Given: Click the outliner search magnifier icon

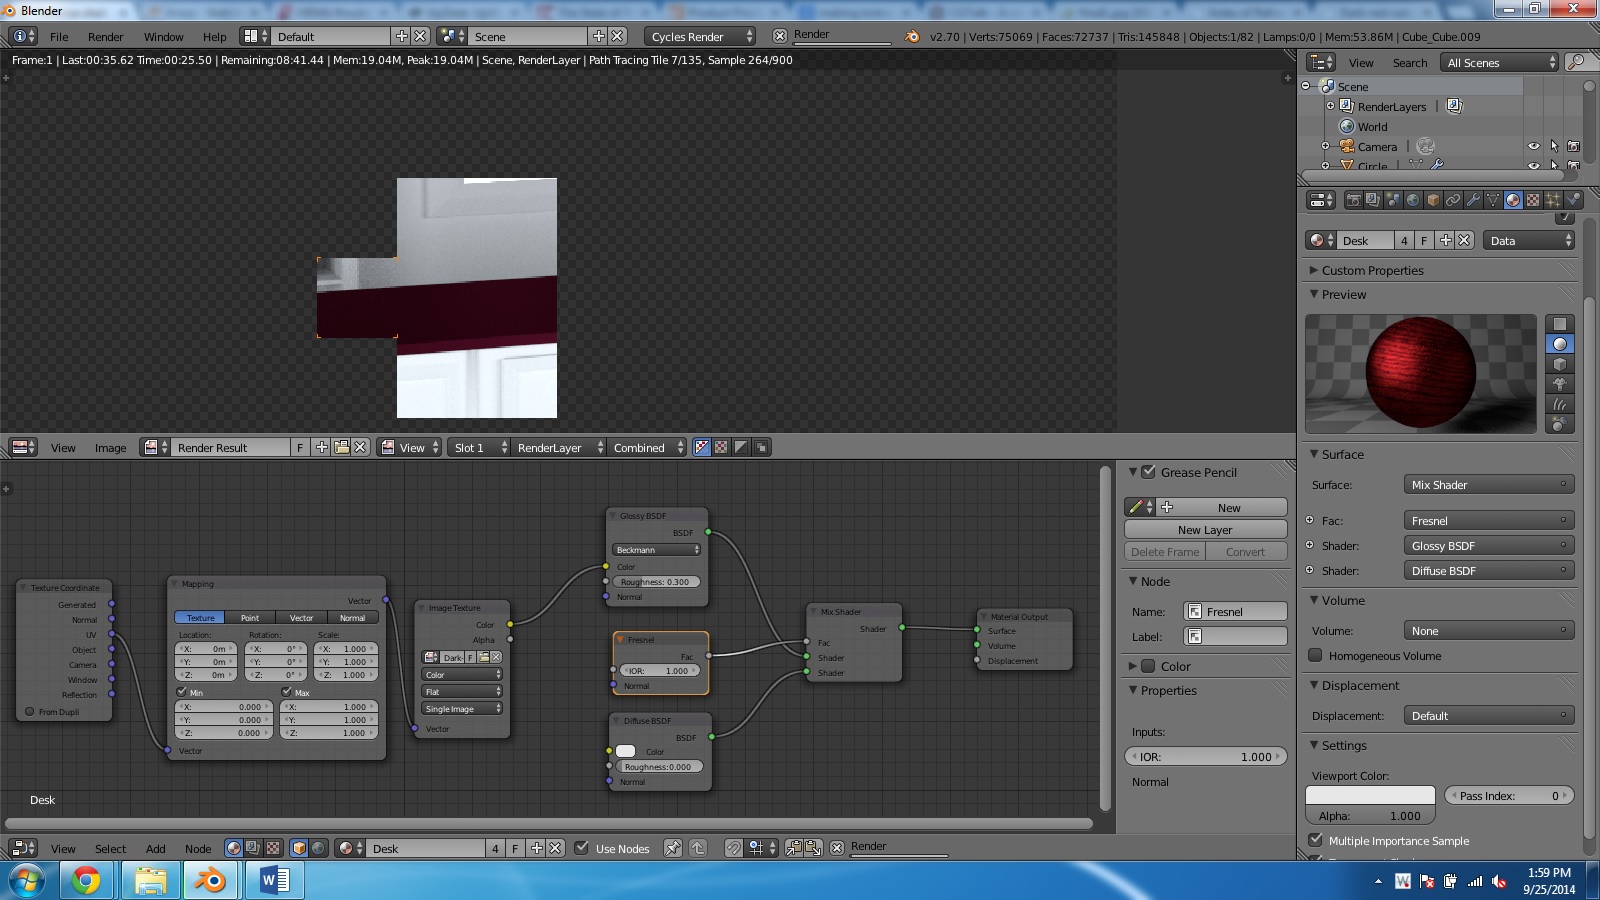Looking at the screenshot, I should click(x=1576, y=62).
